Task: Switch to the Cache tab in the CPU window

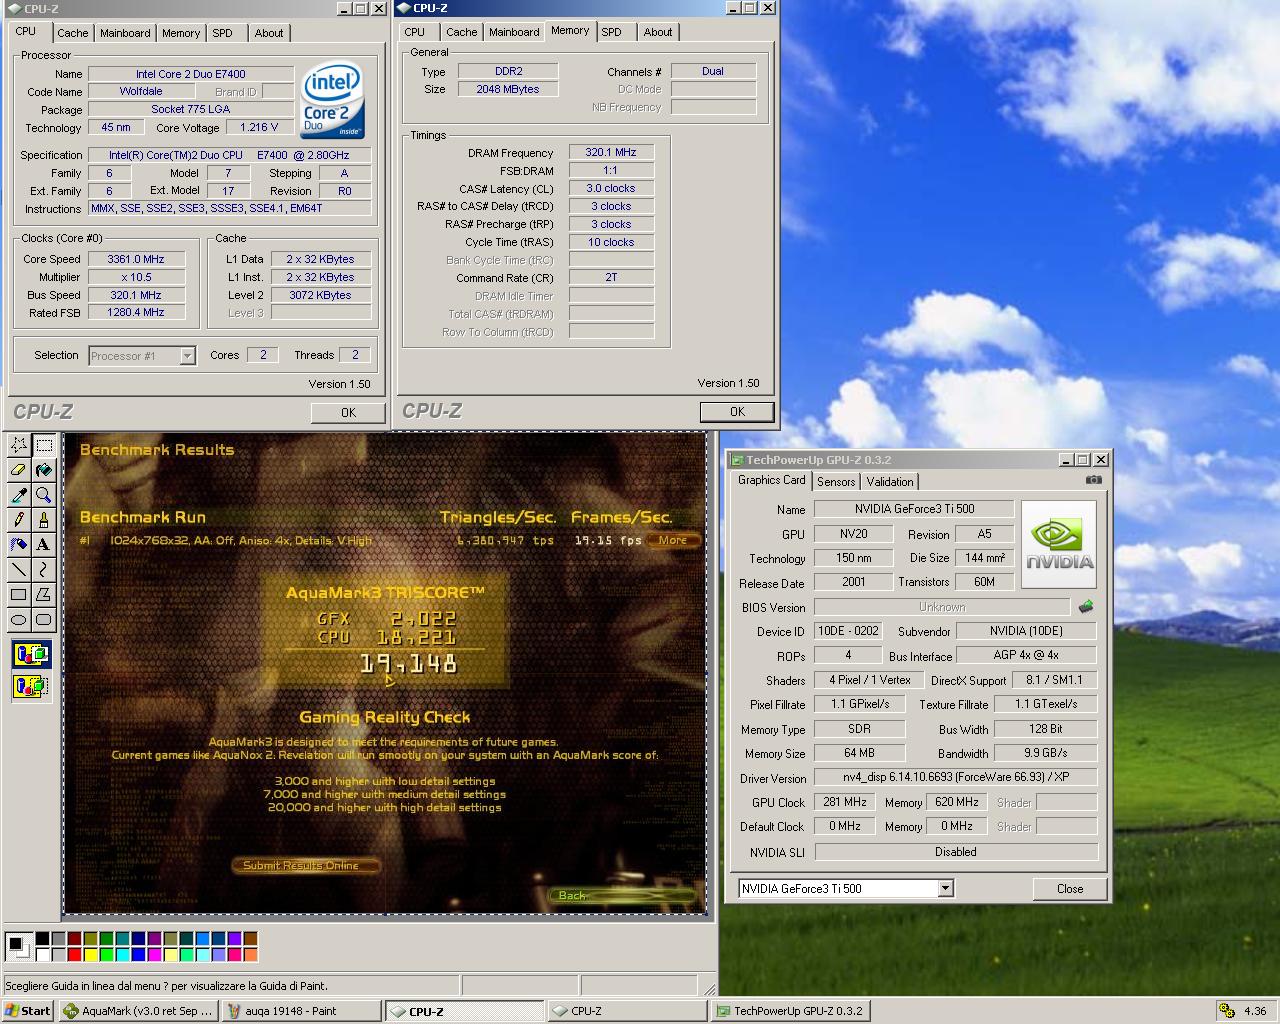Action: [x=72, y=33]
